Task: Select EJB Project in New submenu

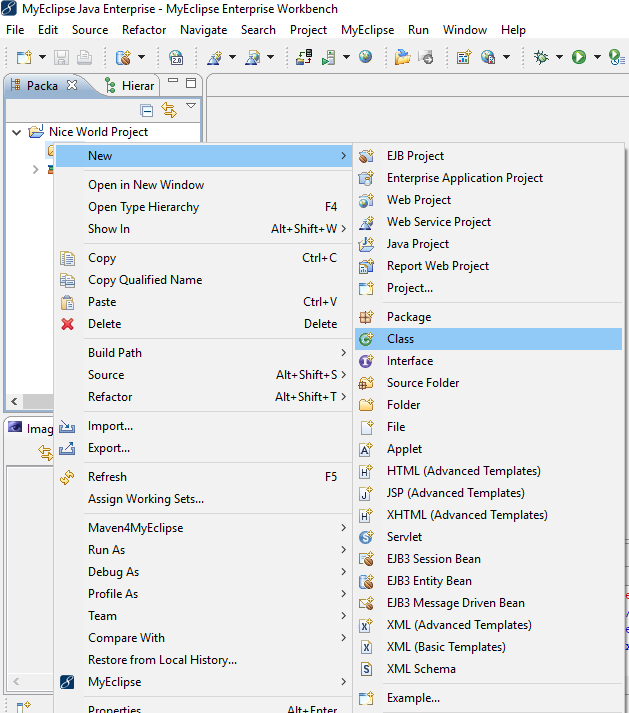Action: pyautogui.click(x=488, y=156)
